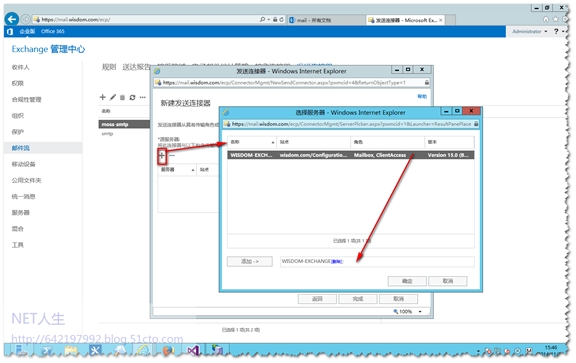The width and height of the screenshot is (576, 363).
Task: Reload the page with the address bar refresh icon
Action: pyautogui.click(x=281, y=19)
